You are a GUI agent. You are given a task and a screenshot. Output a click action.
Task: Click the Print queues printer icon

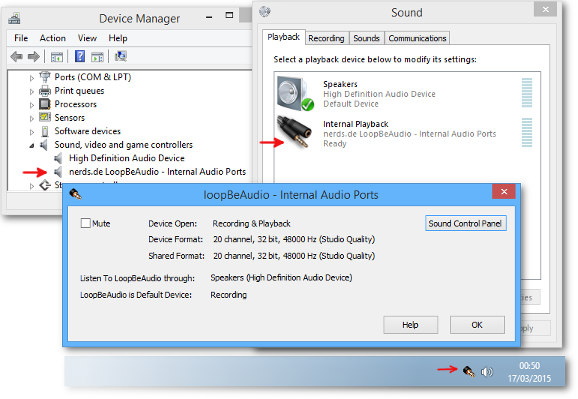click(x=45, y=91)
